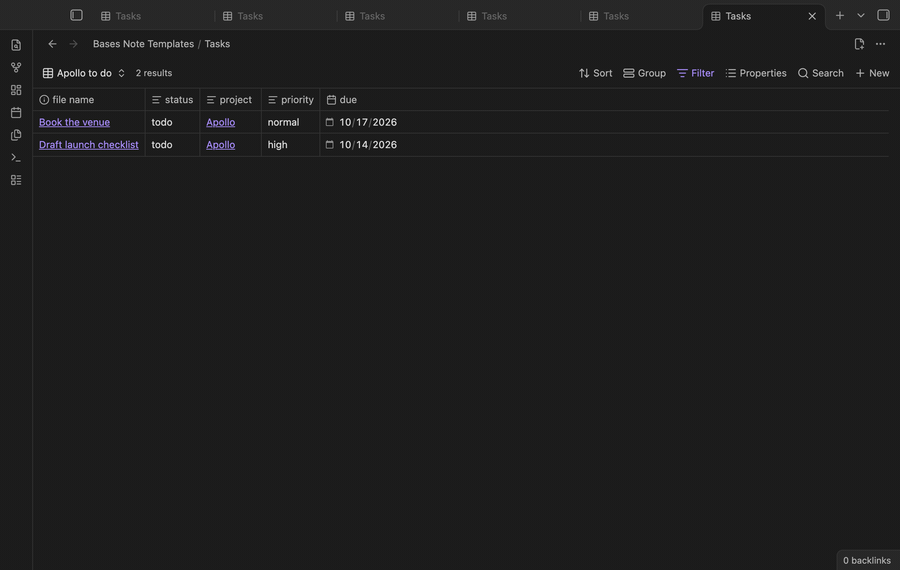
Task: Click 0 backlinks in status bar
Action: (867, 560)
